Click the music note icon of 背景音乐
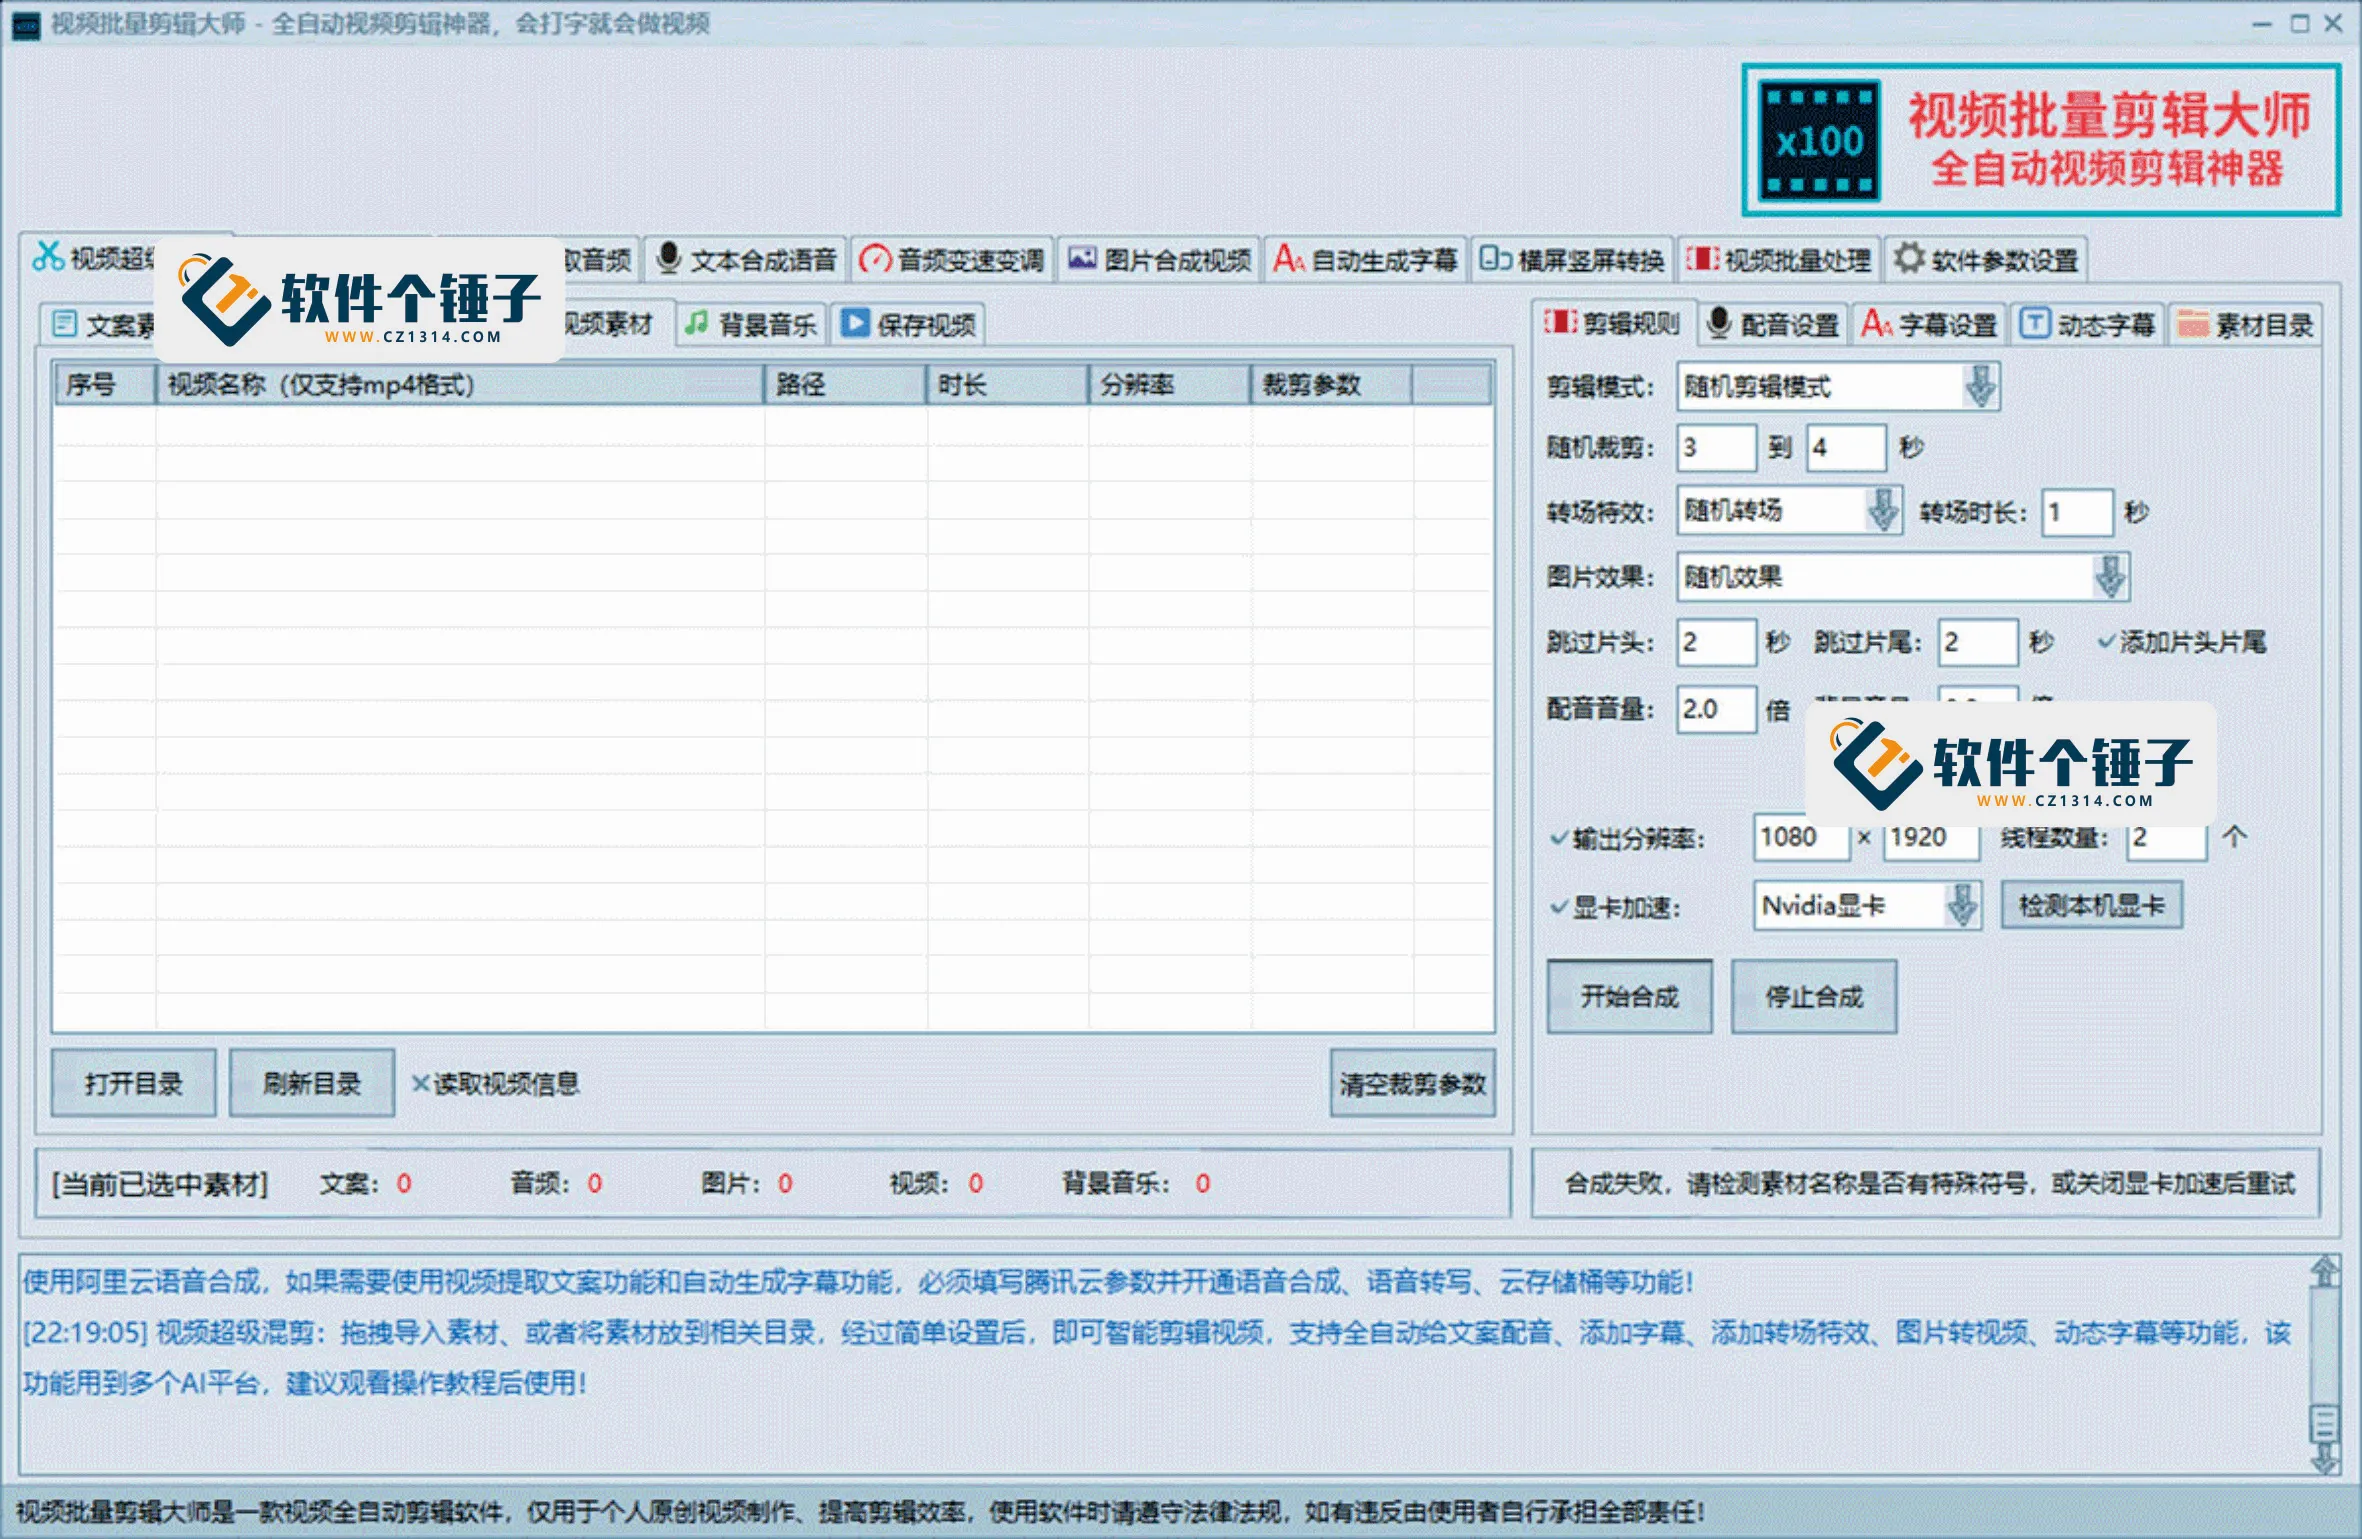Image resolution: width=2362 pixels, height=1539 pixels. 696,323
